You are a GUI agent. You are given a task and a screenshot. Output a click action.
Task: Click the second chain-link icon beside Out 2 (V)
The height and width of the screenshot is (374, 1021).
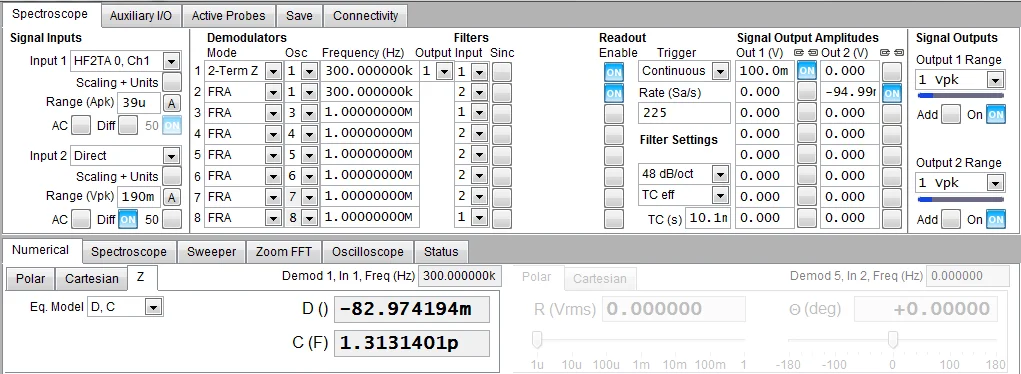click(x=898, y=53)
